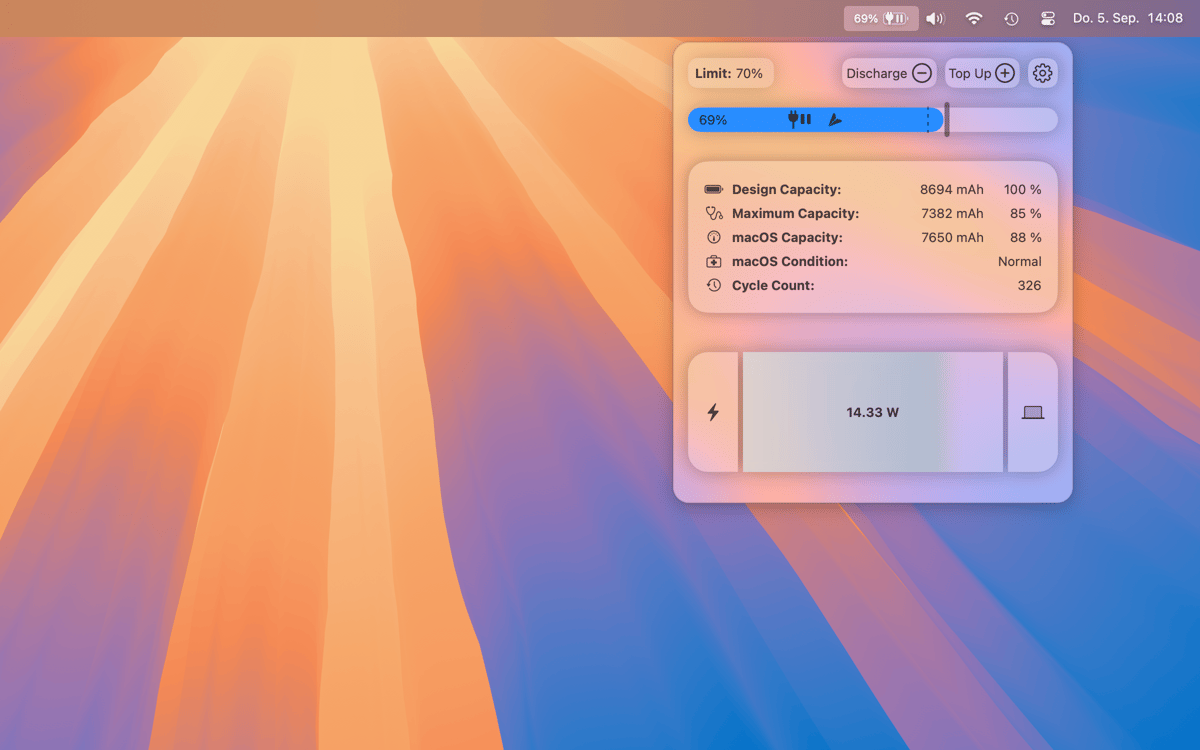Click the info icon beside macOS Capacity
The height and width of the screenshot is (750, 1200).
713,237
